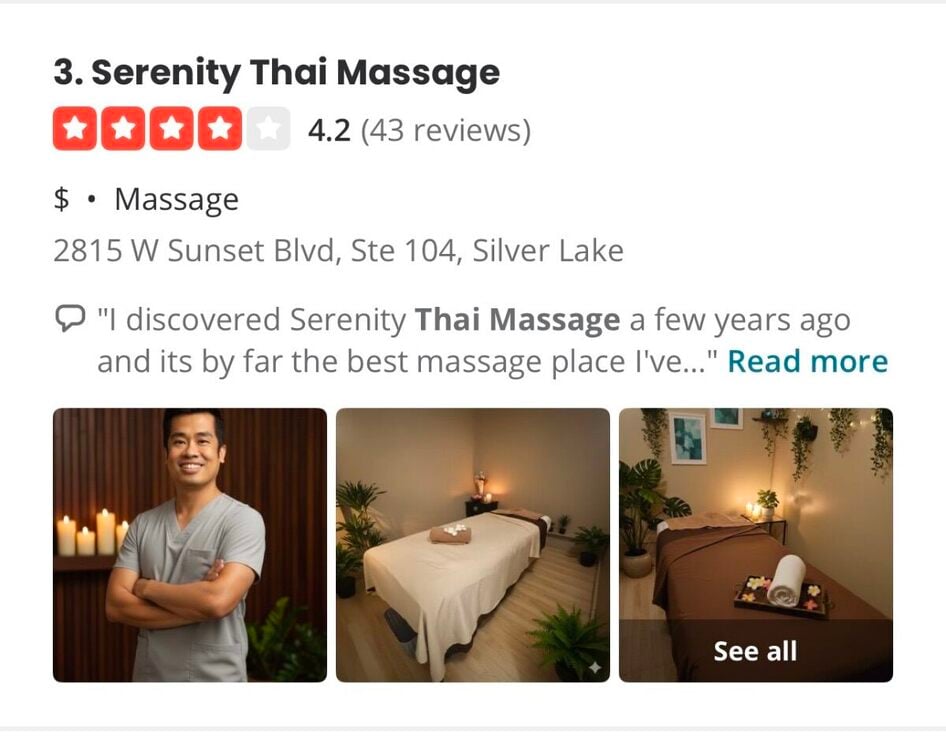Open the Read more review link
The height and width of the screenshot is (750, 946).
click(x=808, y=361)
